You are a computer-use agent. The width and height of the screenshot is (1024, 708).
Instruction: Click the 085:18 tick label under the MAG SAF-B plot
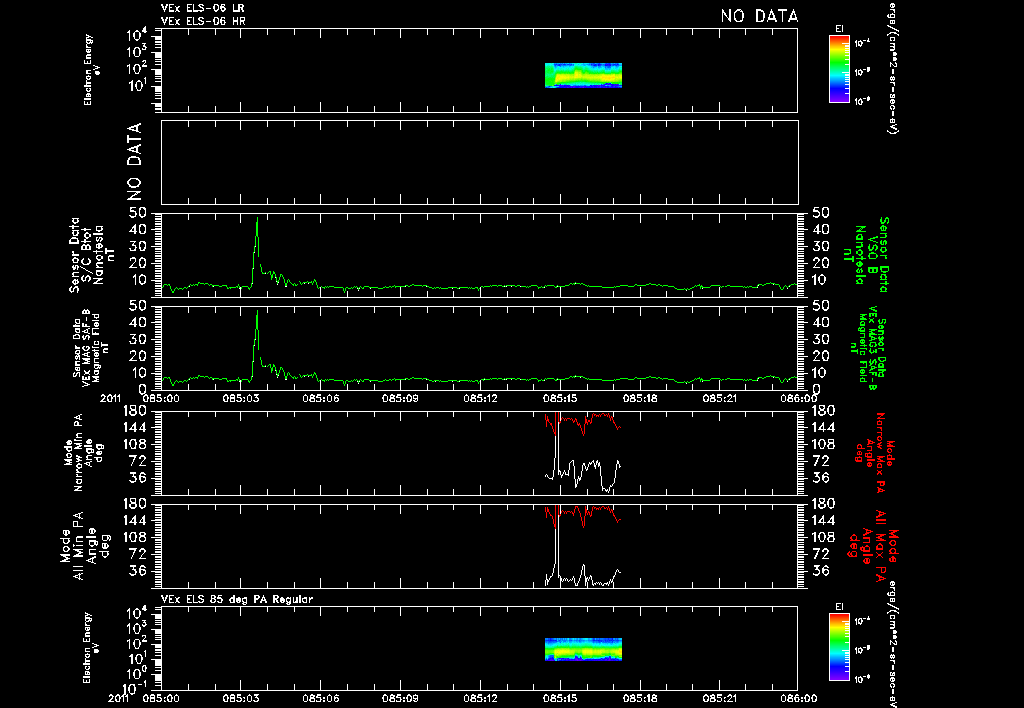[x=640, y=398]
